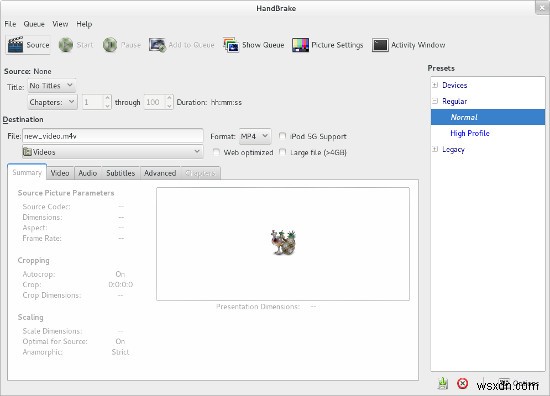
Task: Click the Add to Queue icon
Action: [x=157, y=45]
